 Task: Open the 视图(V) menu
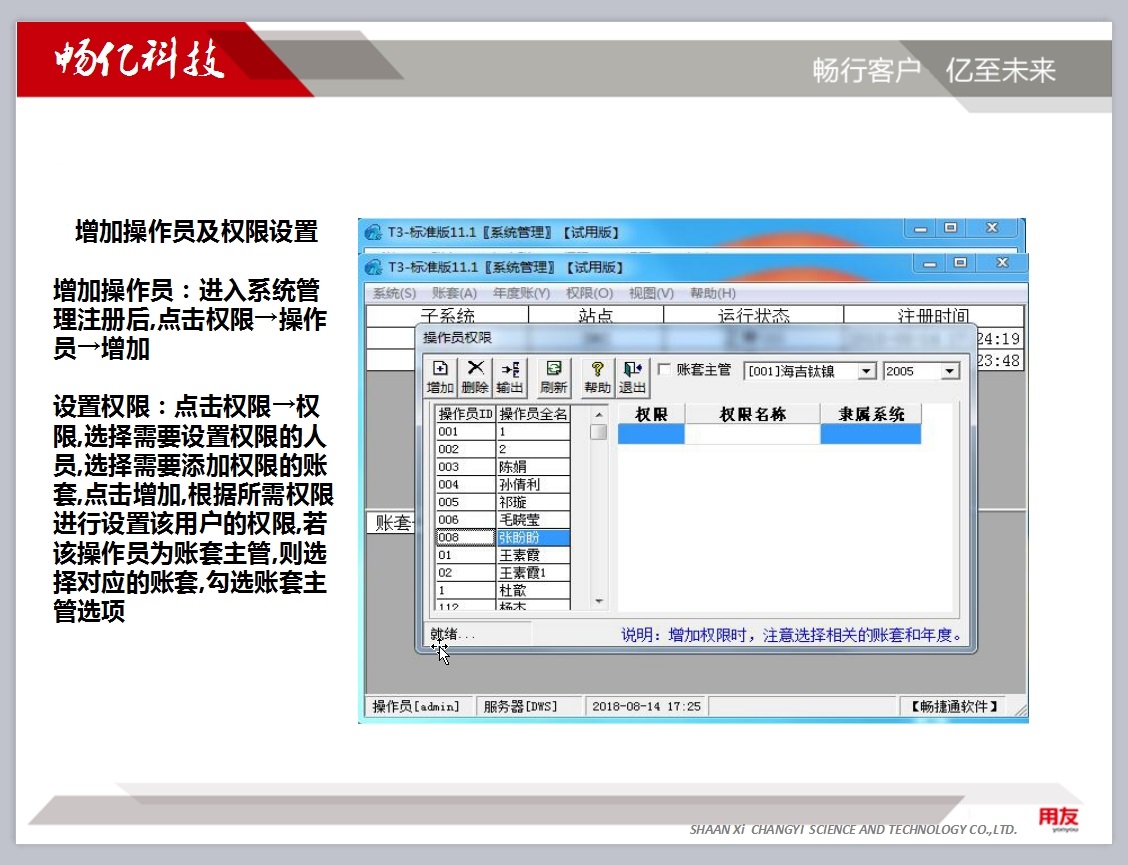click(x=651, y=293)
